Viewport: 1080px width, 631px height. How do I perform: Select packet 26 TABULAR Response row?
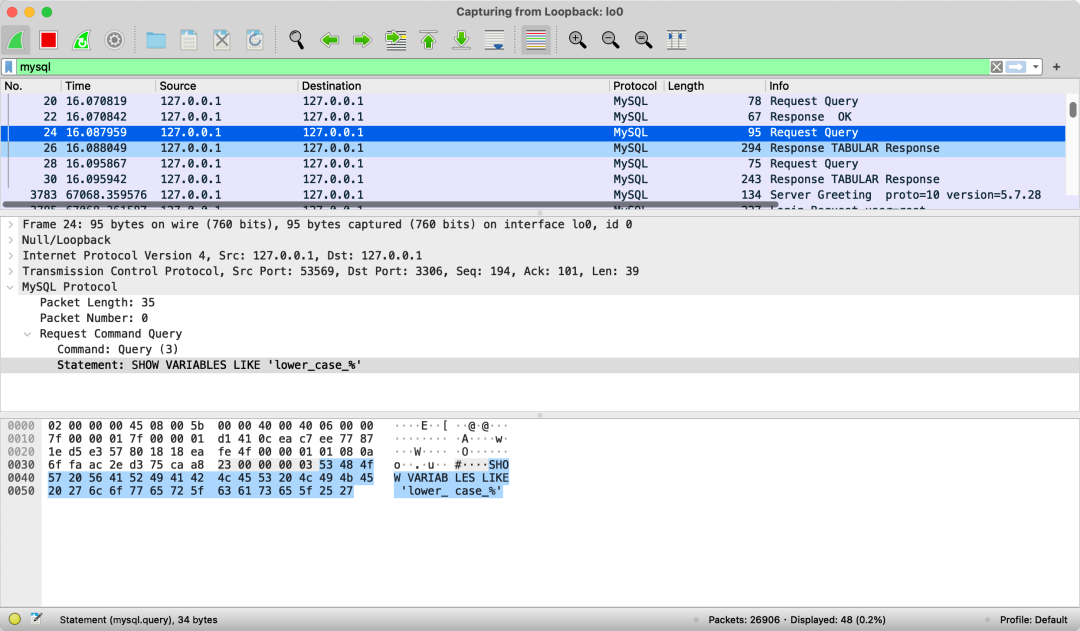(533, 148)
